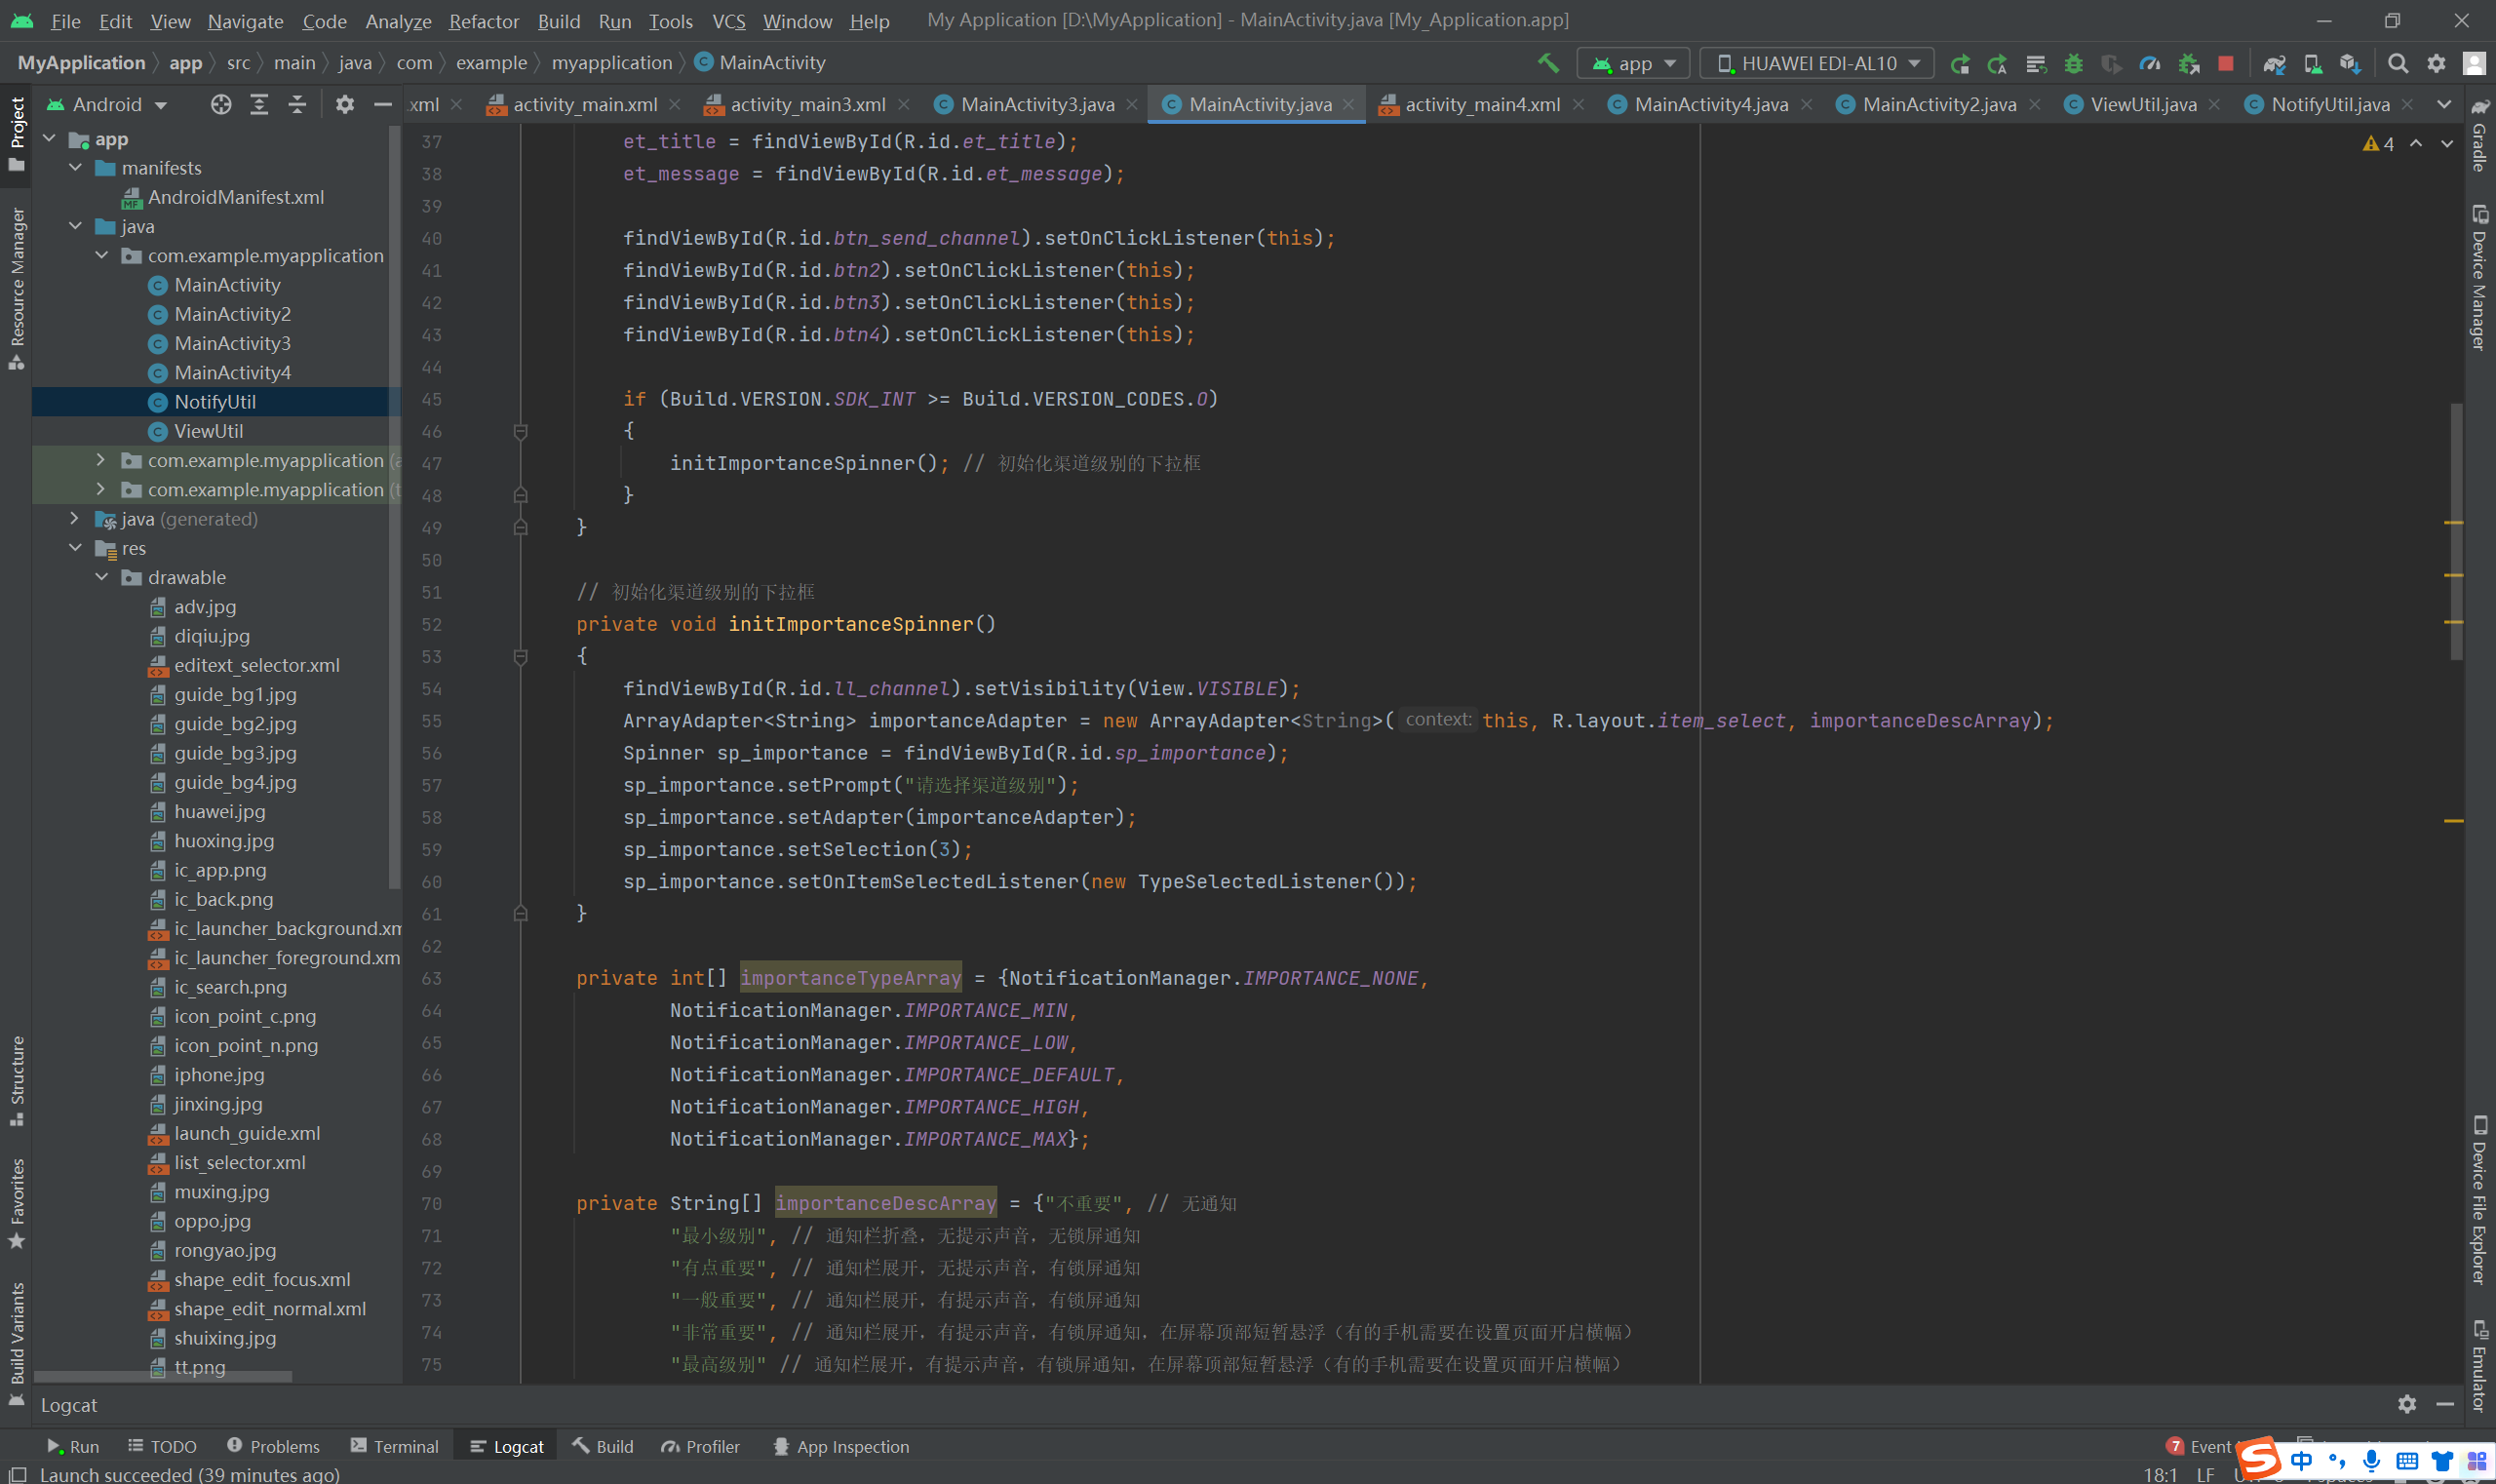
Task: Collapse the drawable folder
Action: pyautogui.click(x=102, y=577)
